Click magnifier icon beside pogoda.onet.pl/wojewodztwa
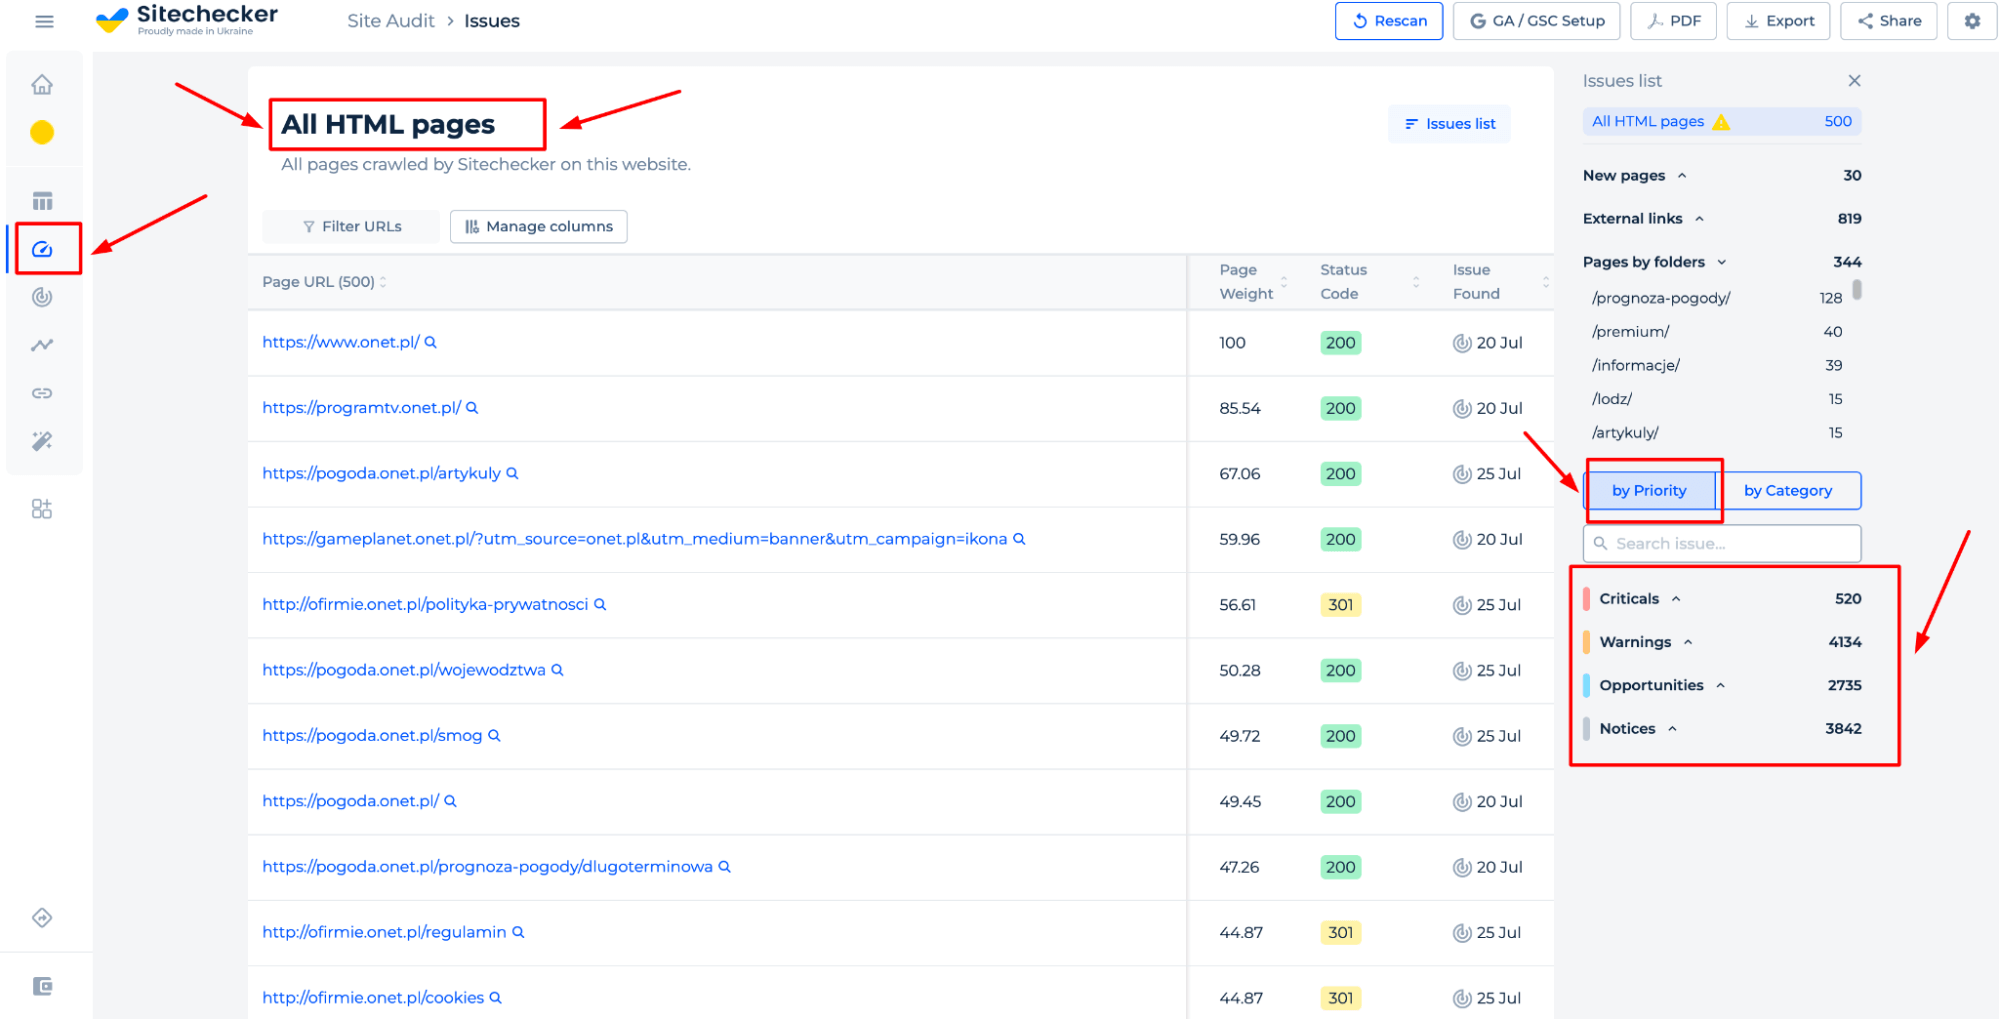 point(557,670)
